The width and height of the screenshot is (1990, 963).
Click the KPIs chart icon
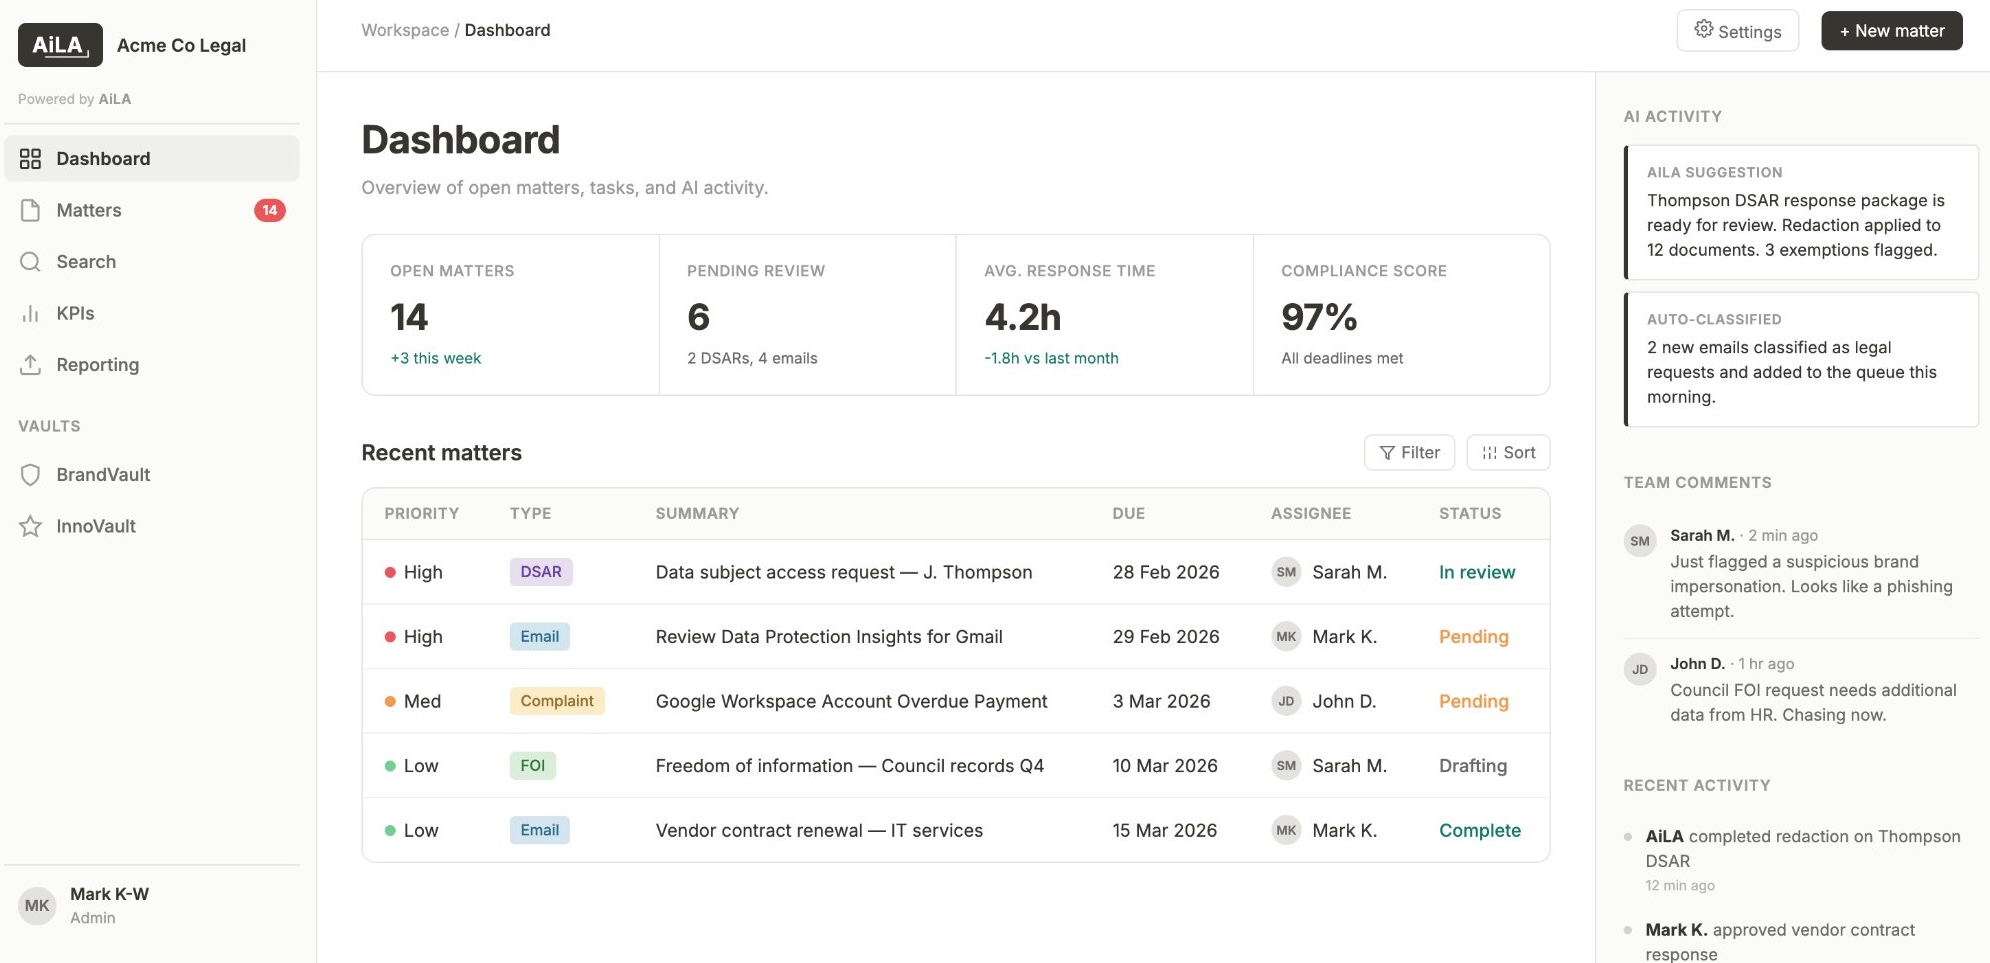31,313
